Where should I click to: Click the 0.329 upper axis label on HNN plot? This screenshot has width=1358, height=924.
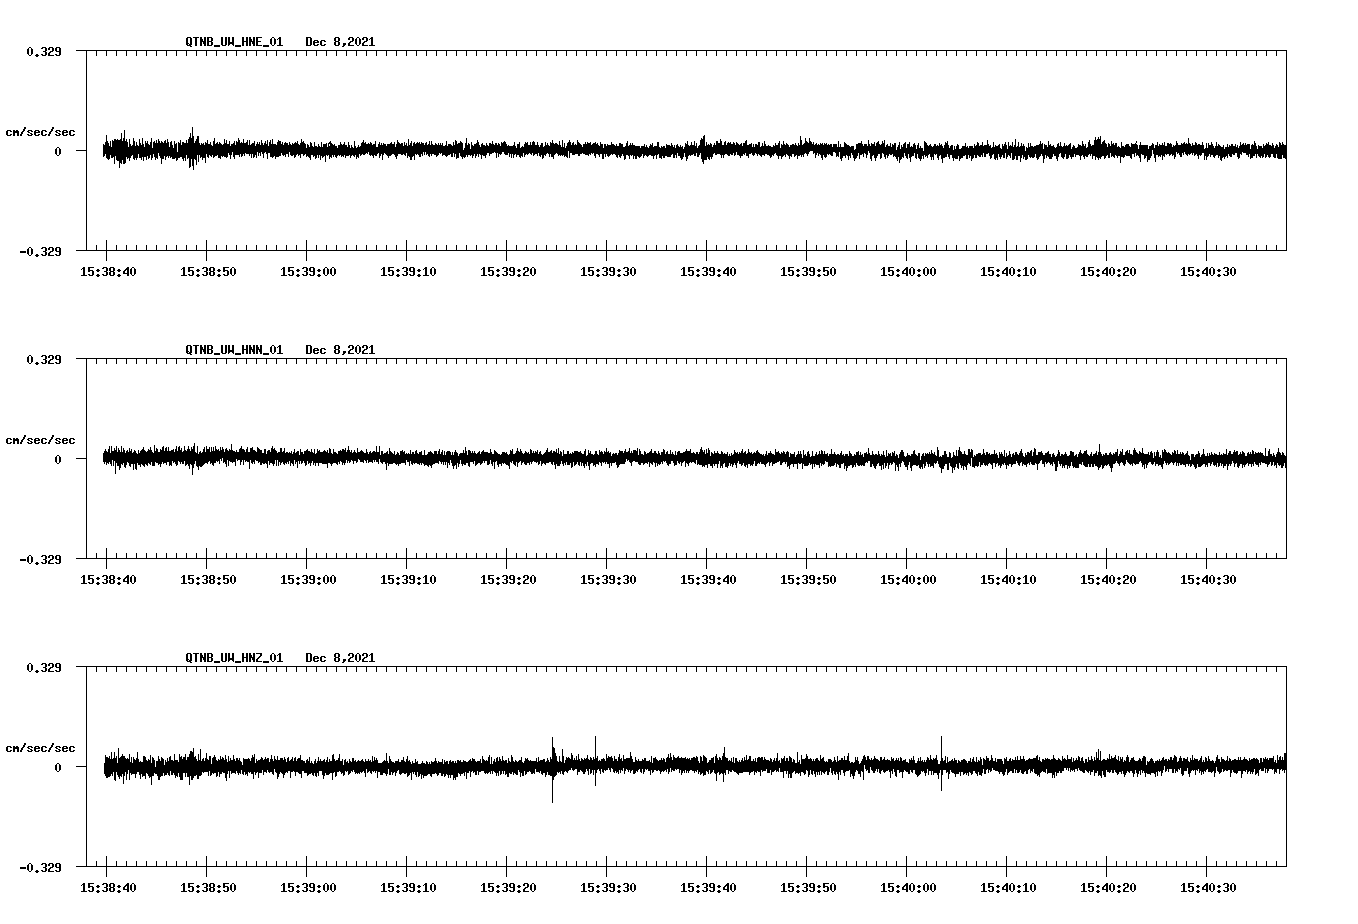point(43,359)
